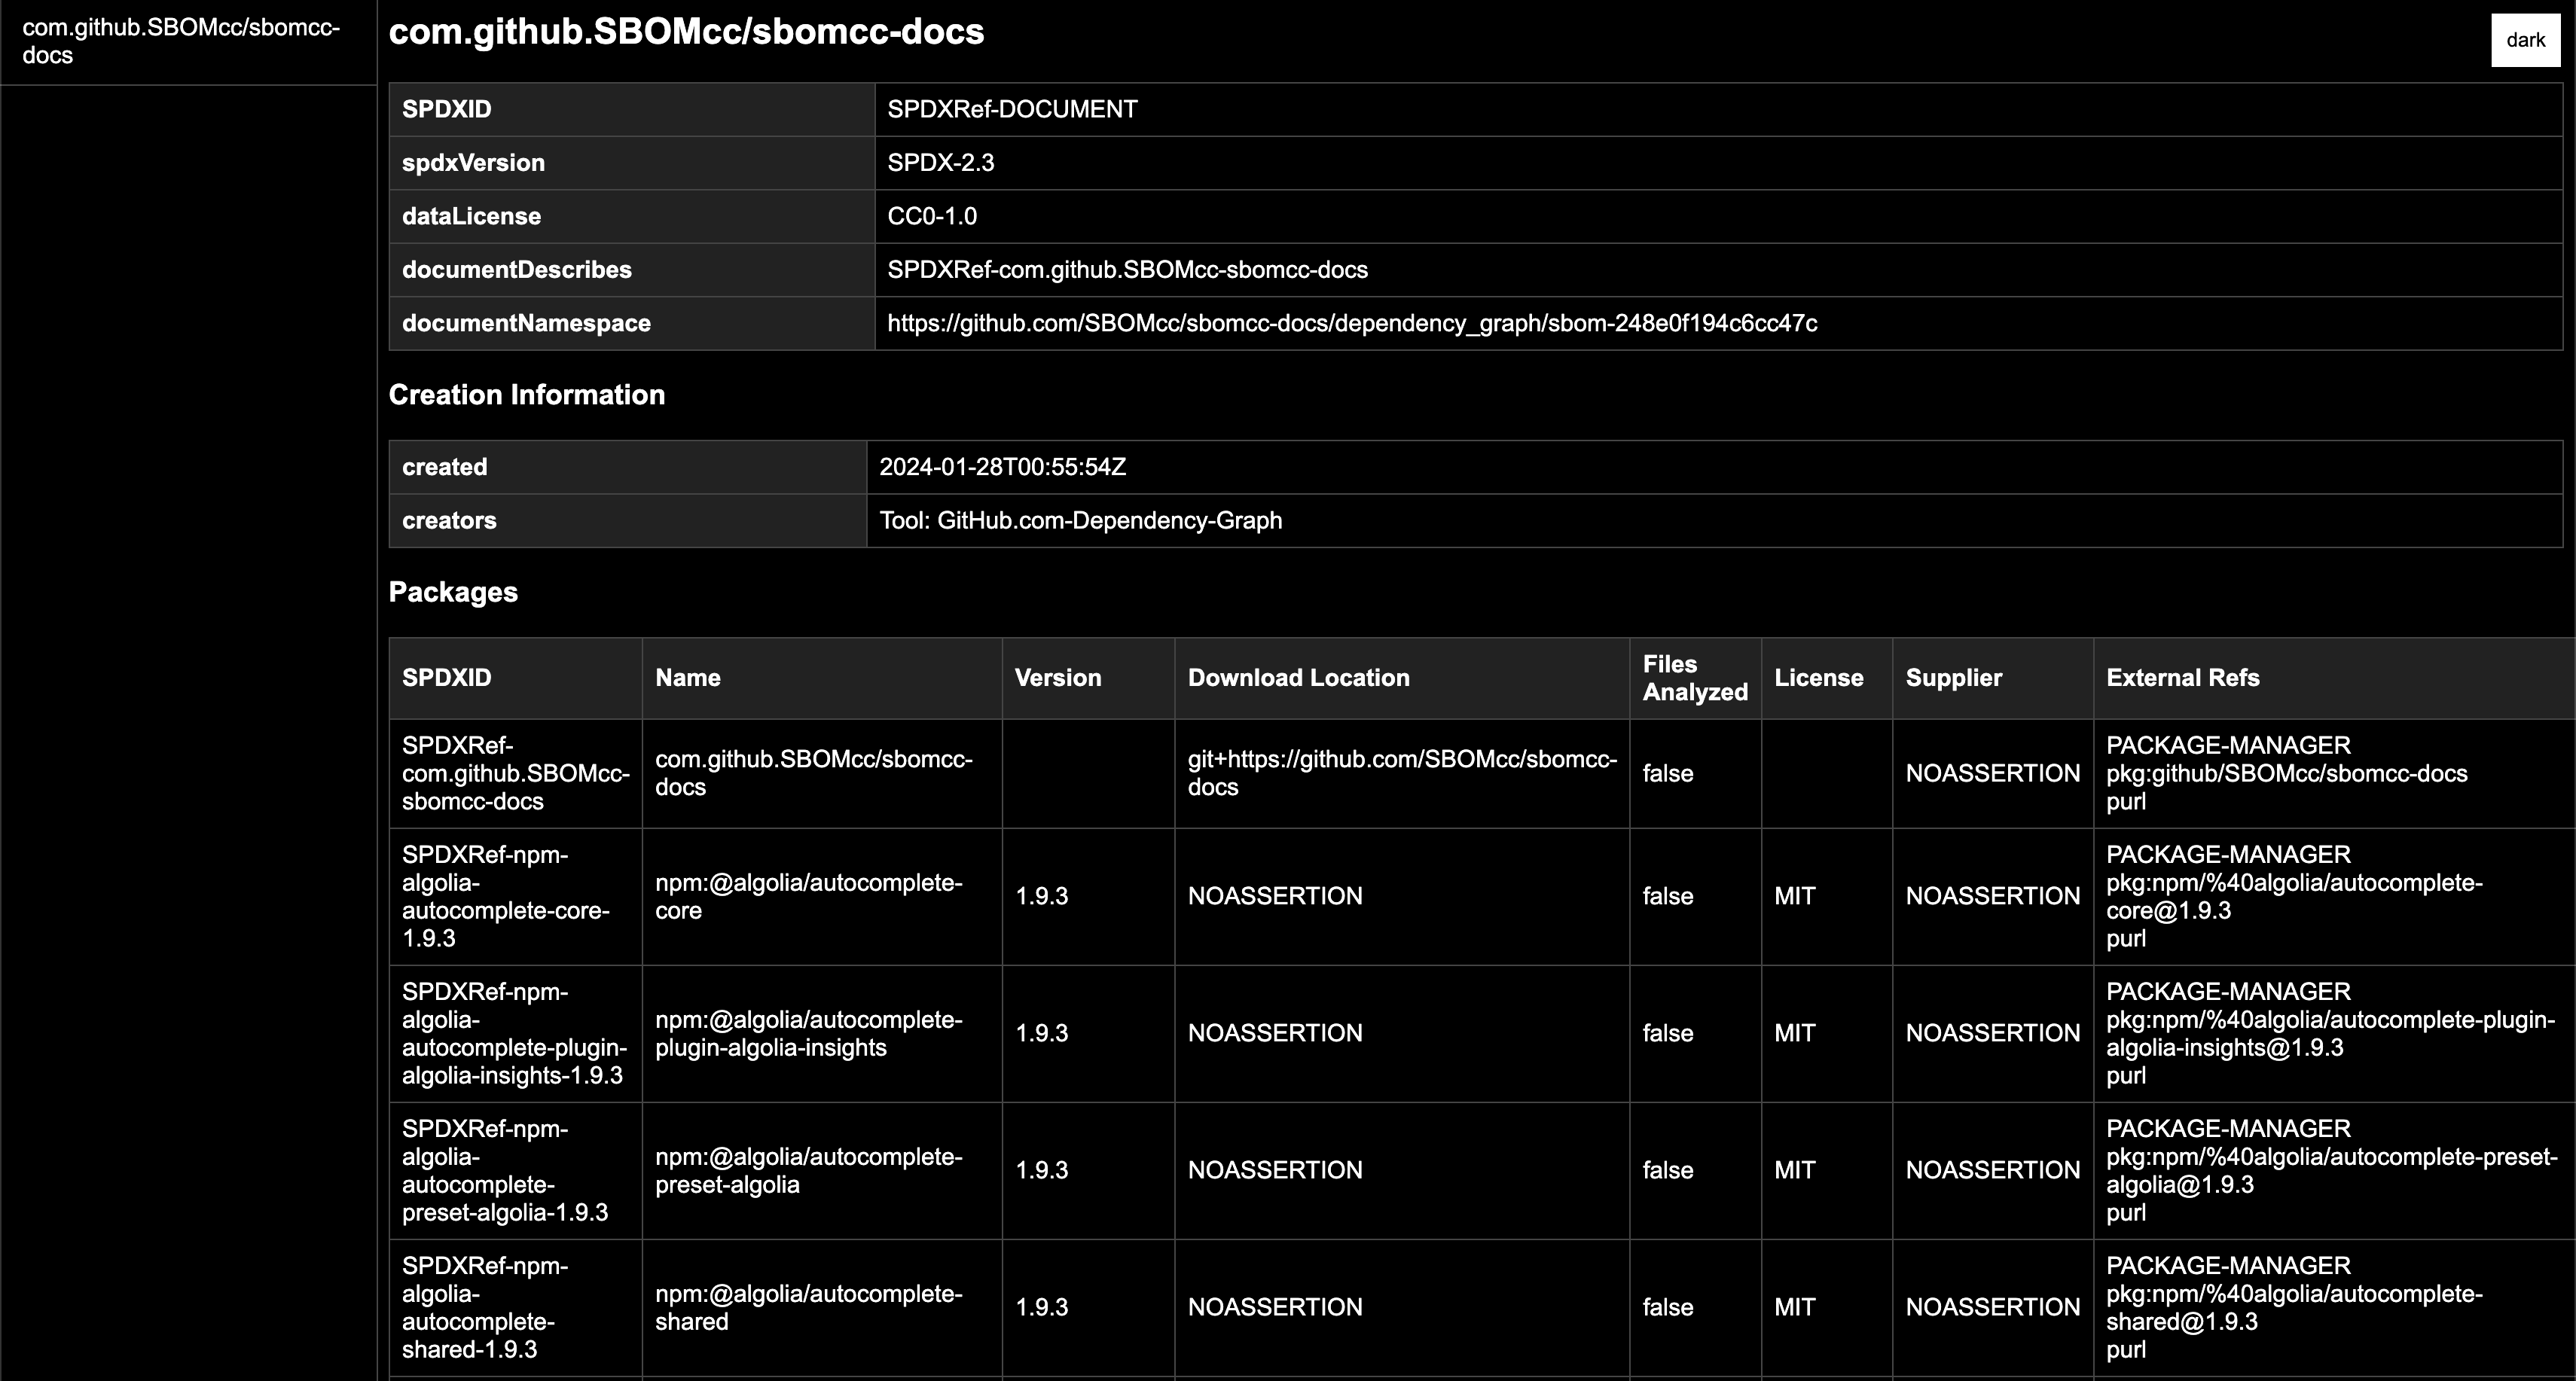Select the SPDX-2.3 version value

[940, 163]
